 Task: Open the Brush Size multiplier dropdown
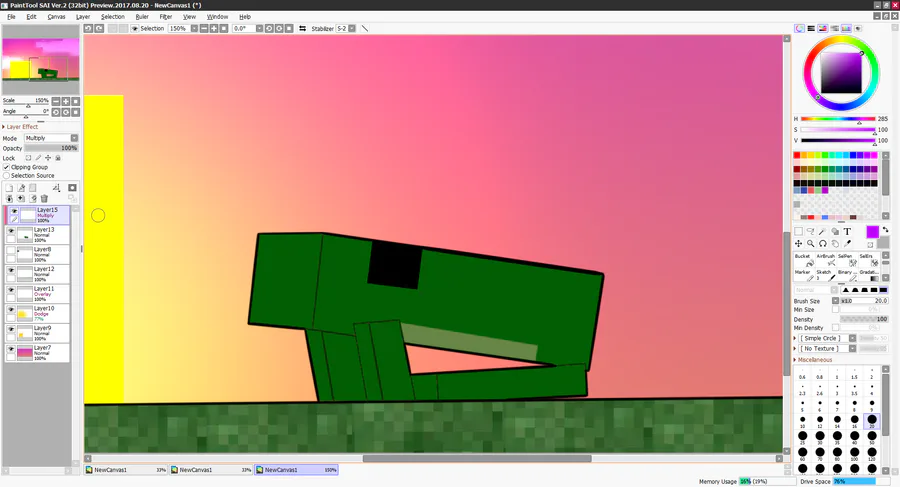[835, 301]
